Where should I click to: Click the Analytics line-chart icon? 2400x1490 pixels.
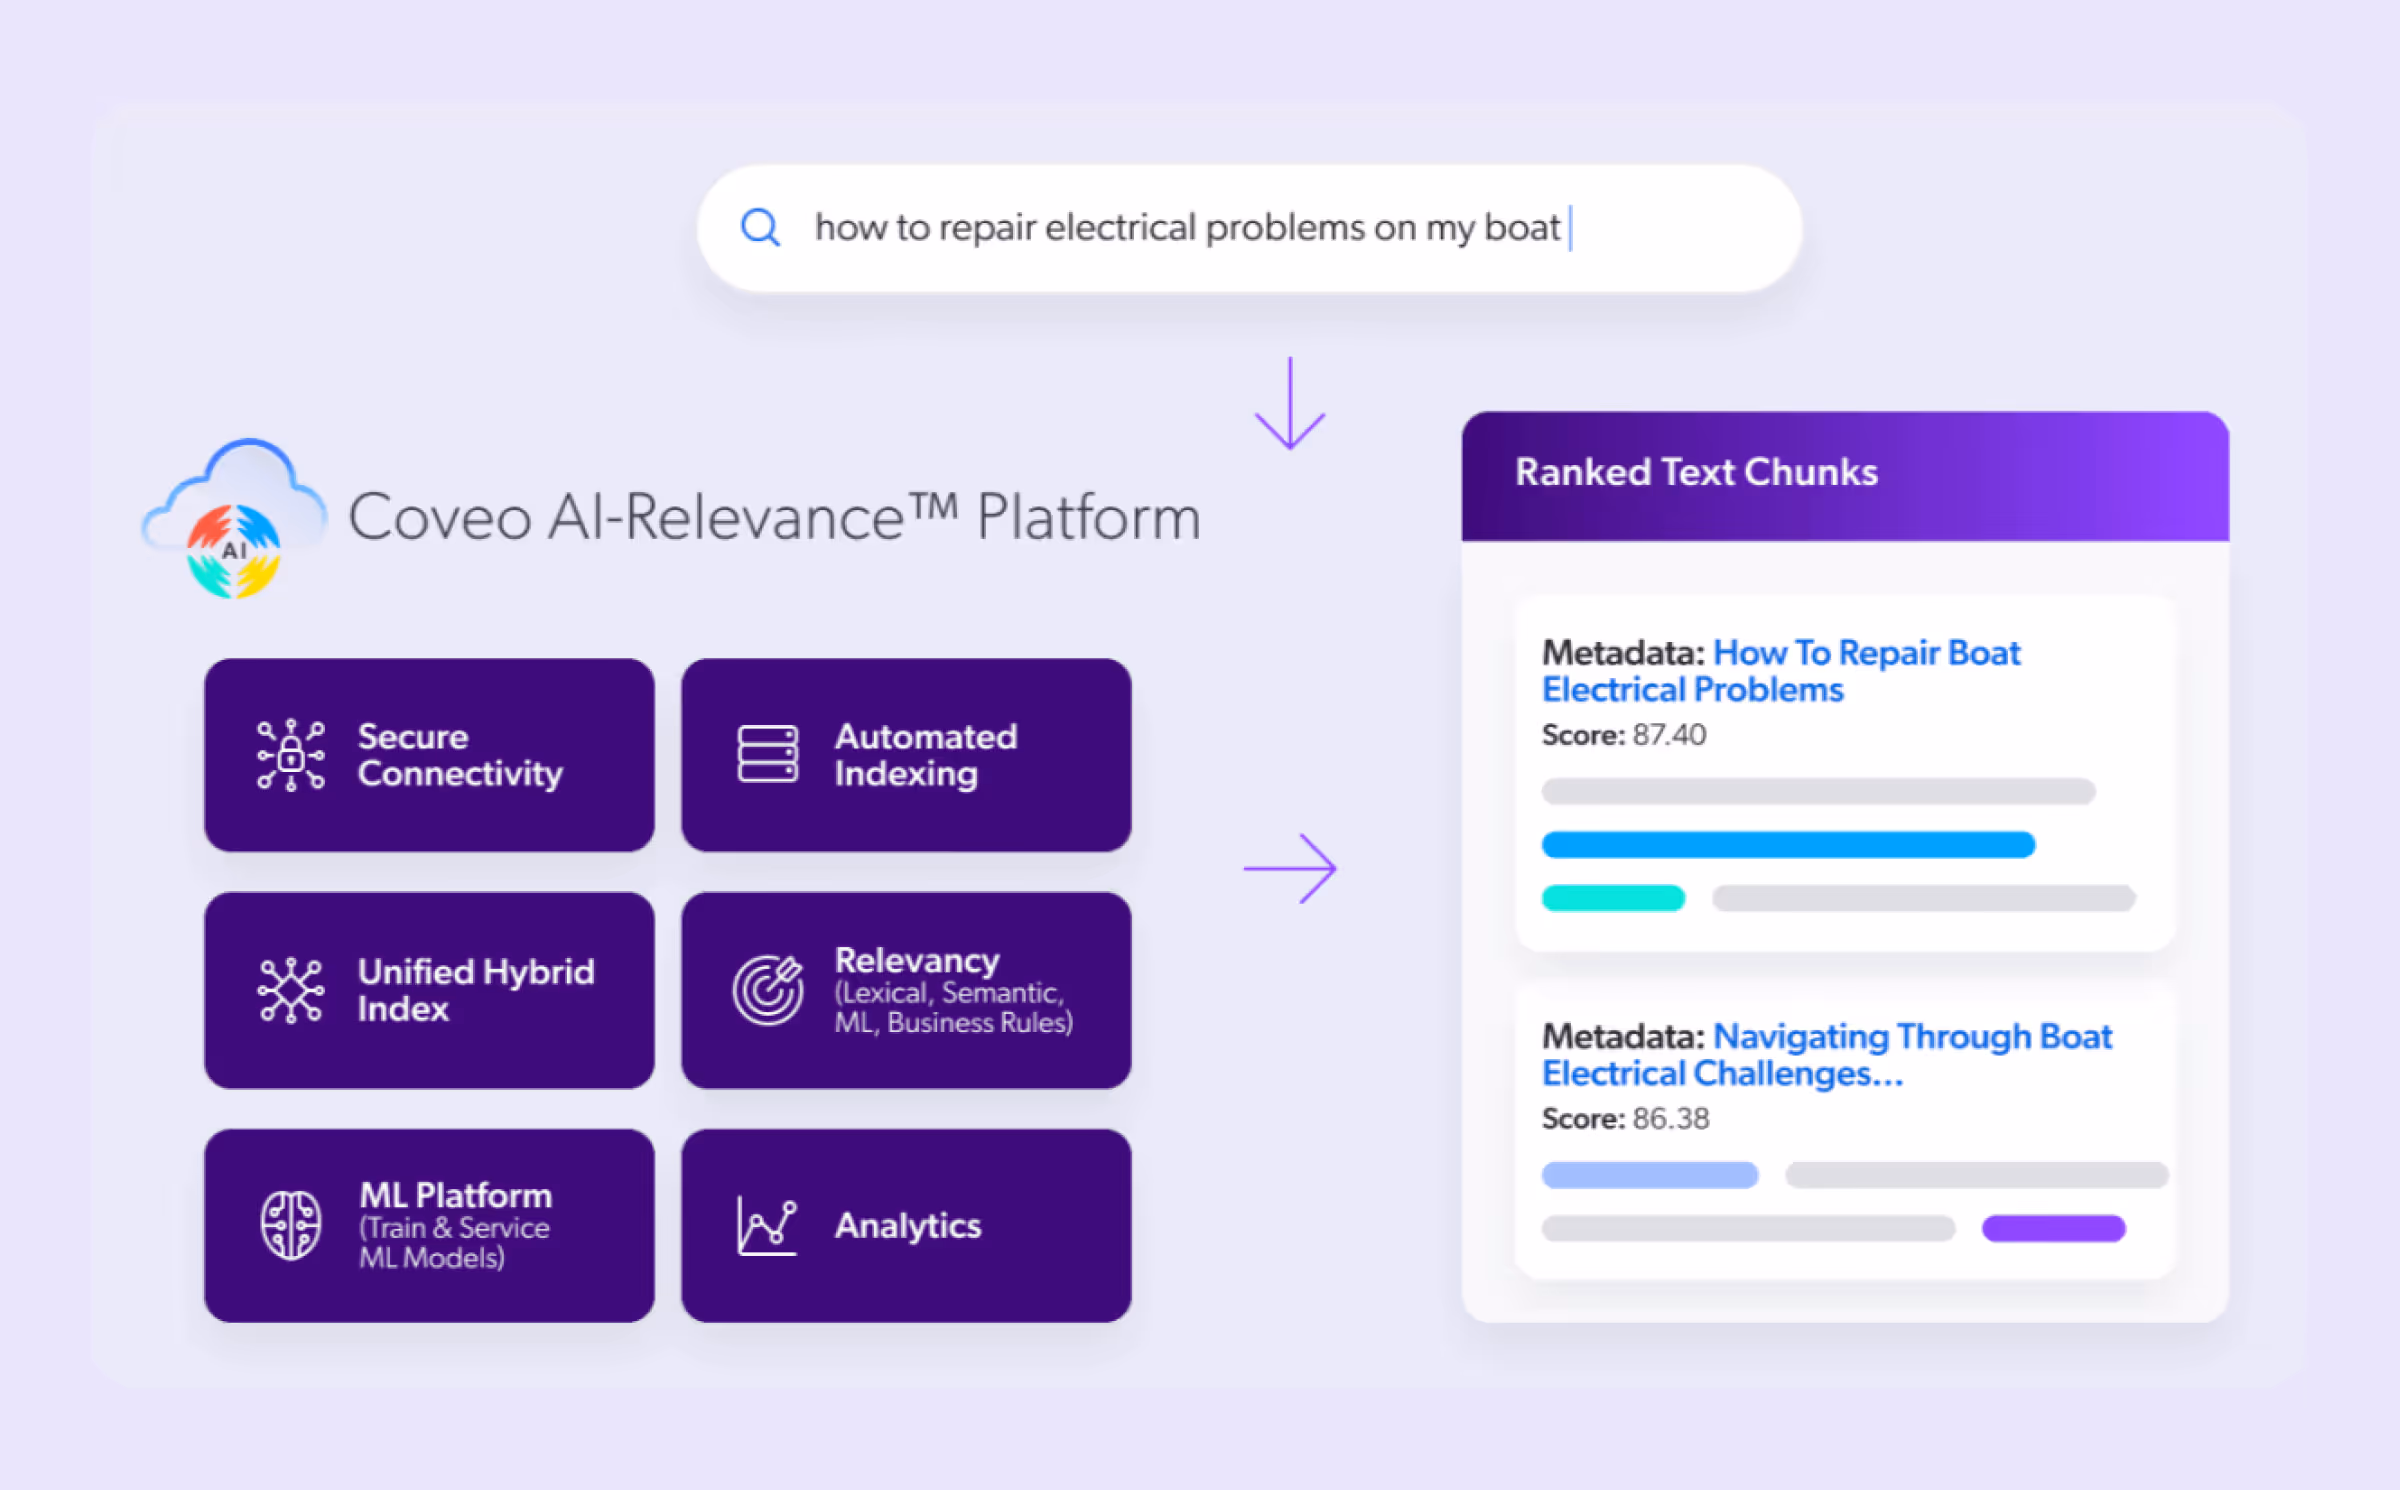[x=766, y=1224]
